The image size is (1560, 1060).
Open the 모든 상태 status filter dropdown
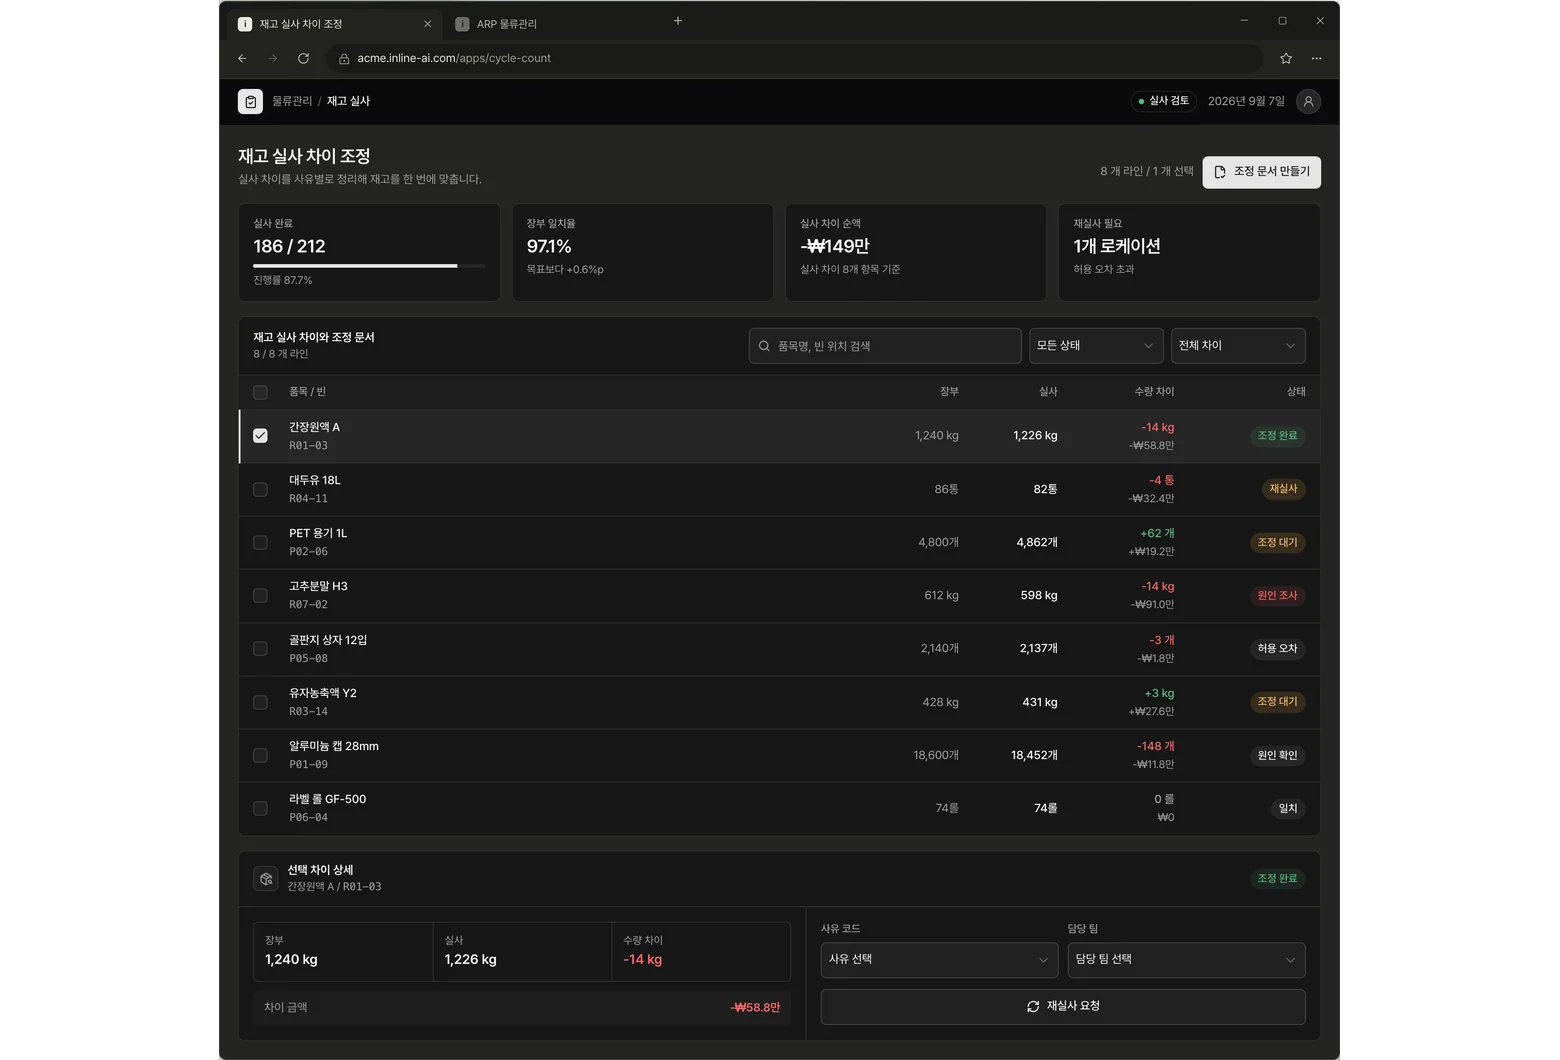(1096, 346)
